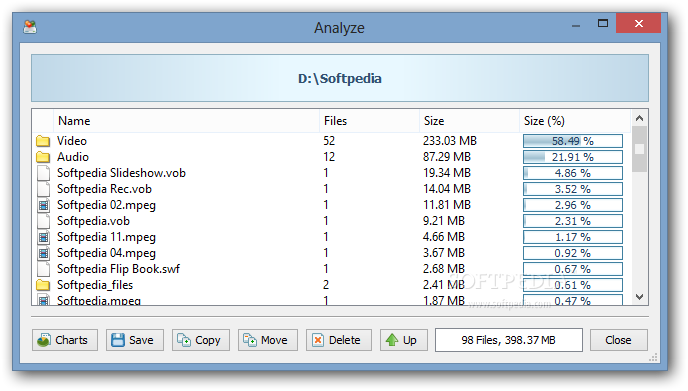Sort list by Size column header
Screen dimensions: 688x391
click(469, 121)
